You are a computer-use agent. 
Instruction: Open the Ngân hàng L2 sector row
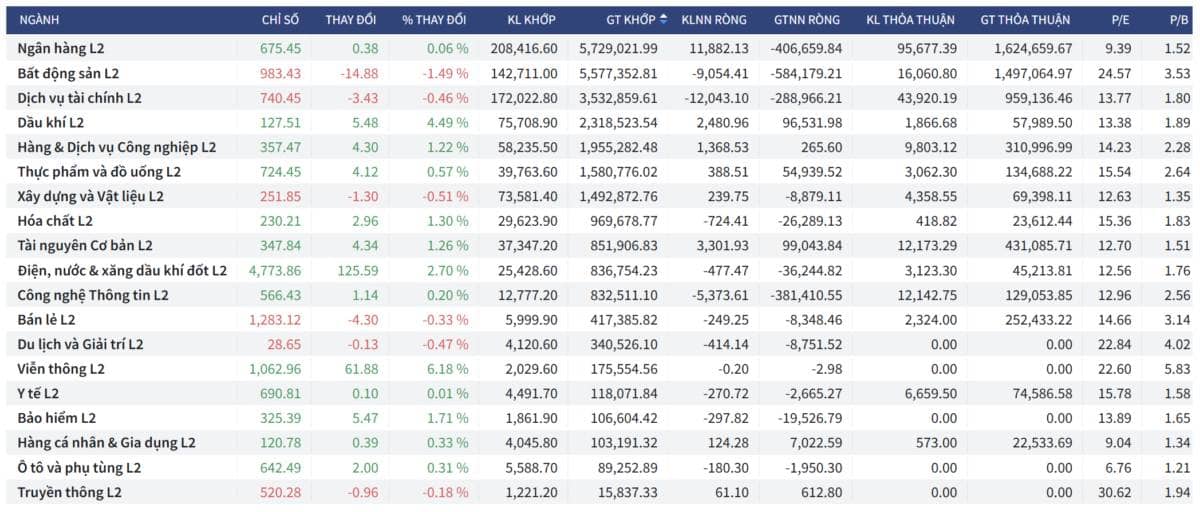(x=600, y=48)
